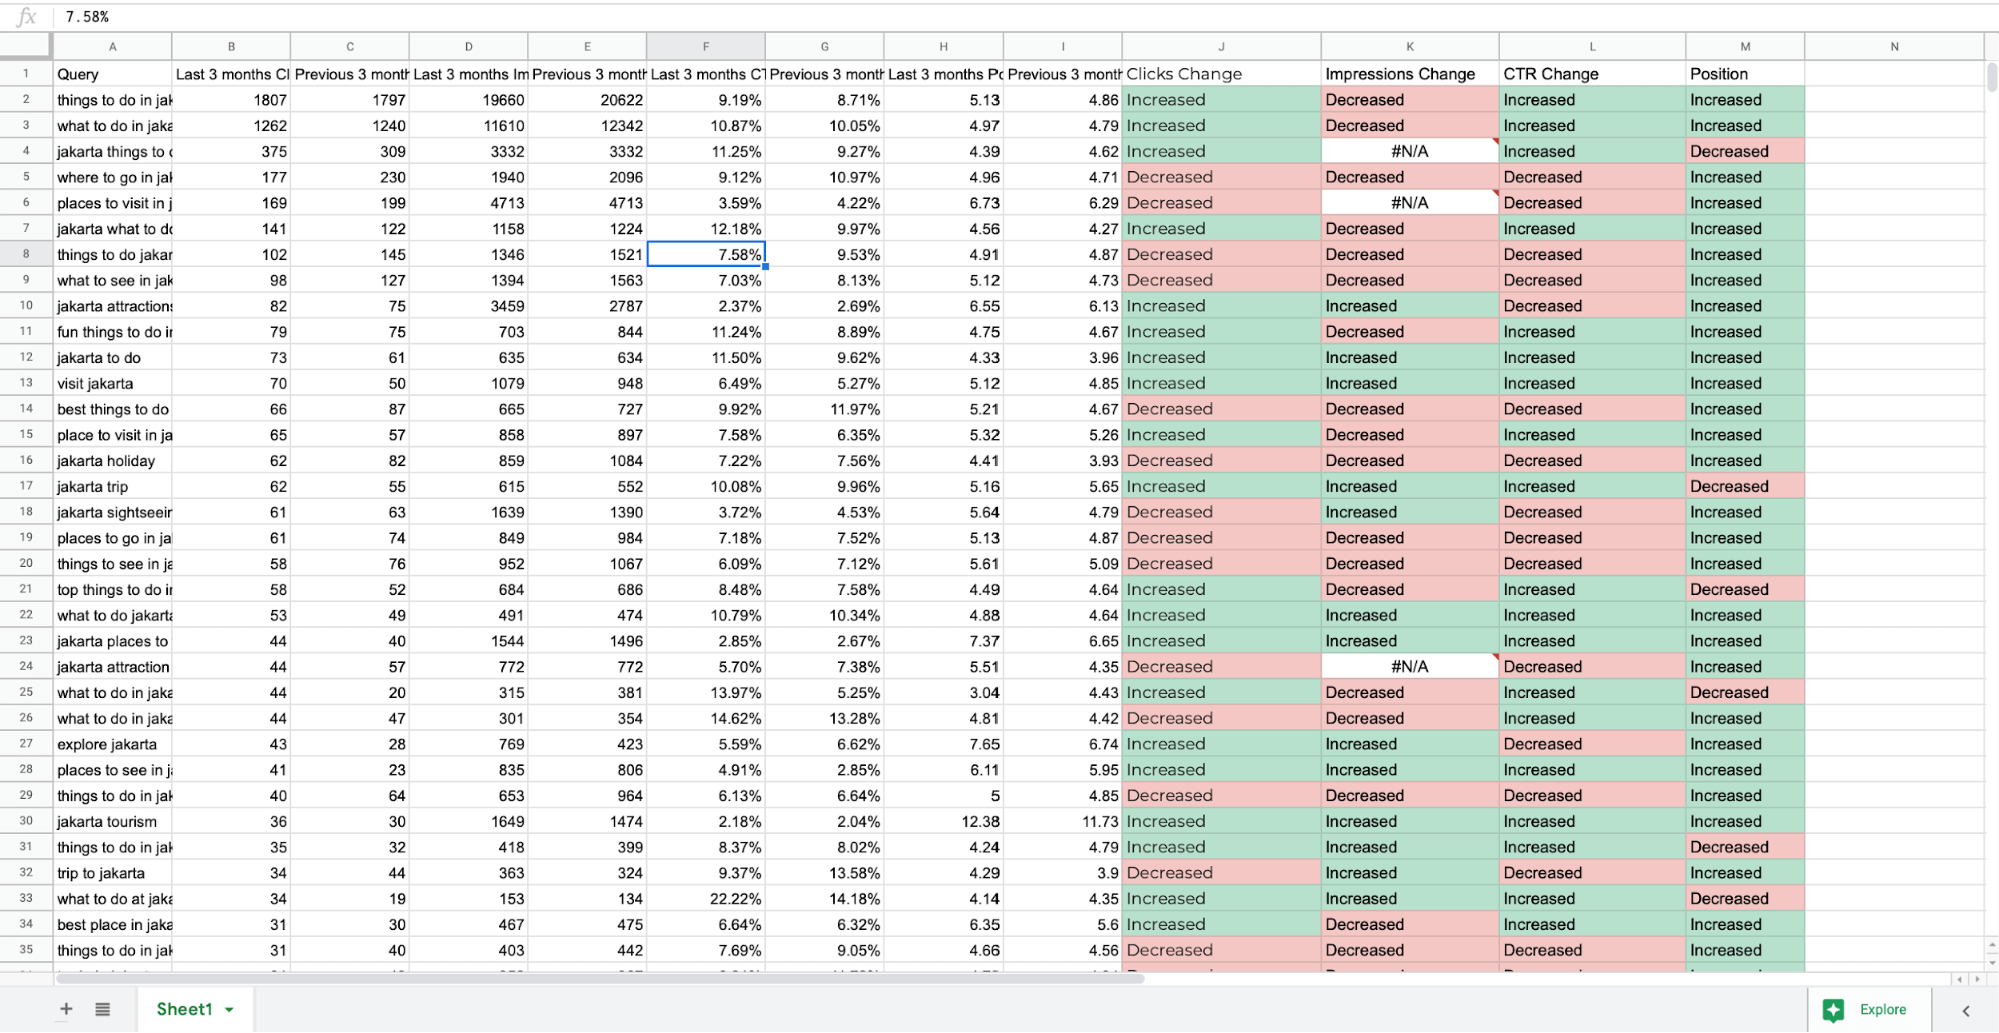Viewport: 1999px width, 1033px height.
Task: Select column M header
Action: click(x=1745, y=46)
